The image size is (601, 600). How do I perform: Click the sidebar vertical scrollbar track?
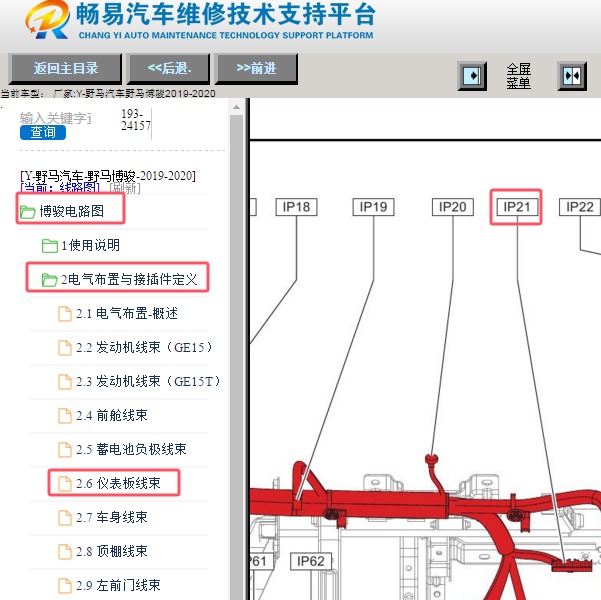[x=236, y=357]
